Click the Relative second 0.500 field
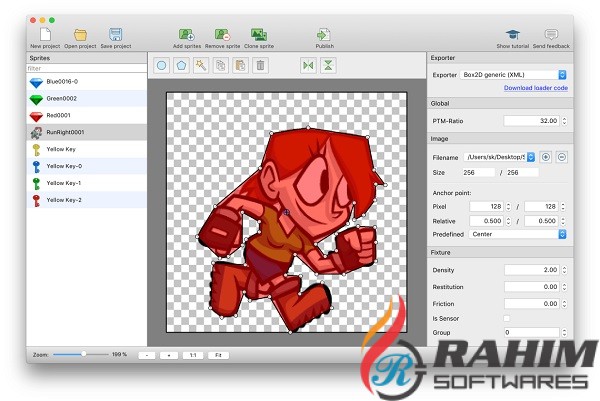 (541, 221)
